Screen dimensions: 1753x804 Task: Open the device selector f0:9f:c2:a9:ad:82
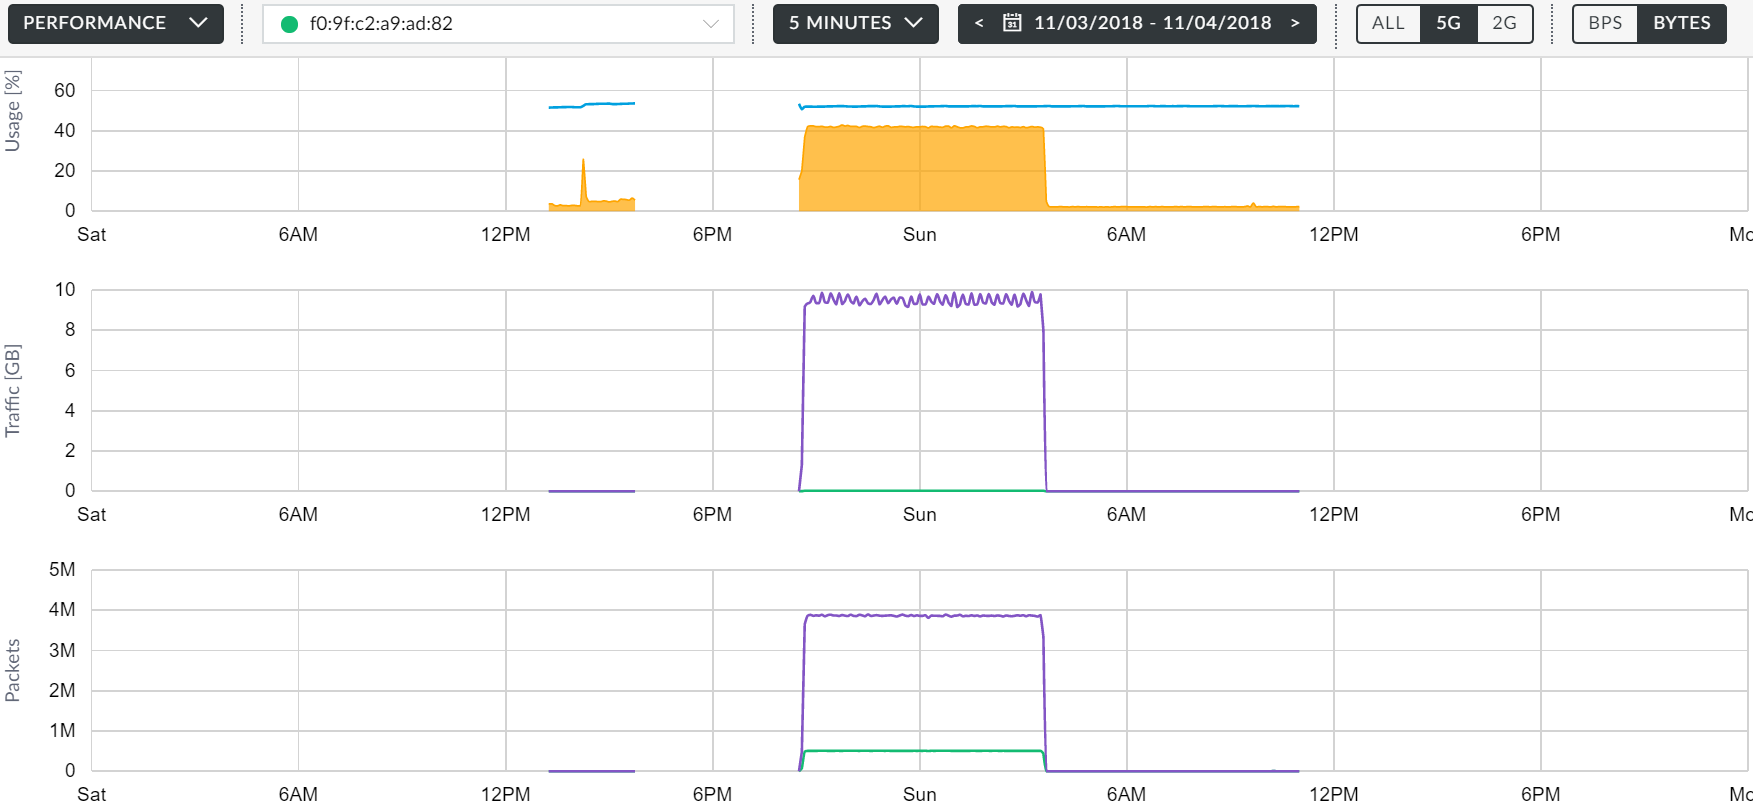498,24
